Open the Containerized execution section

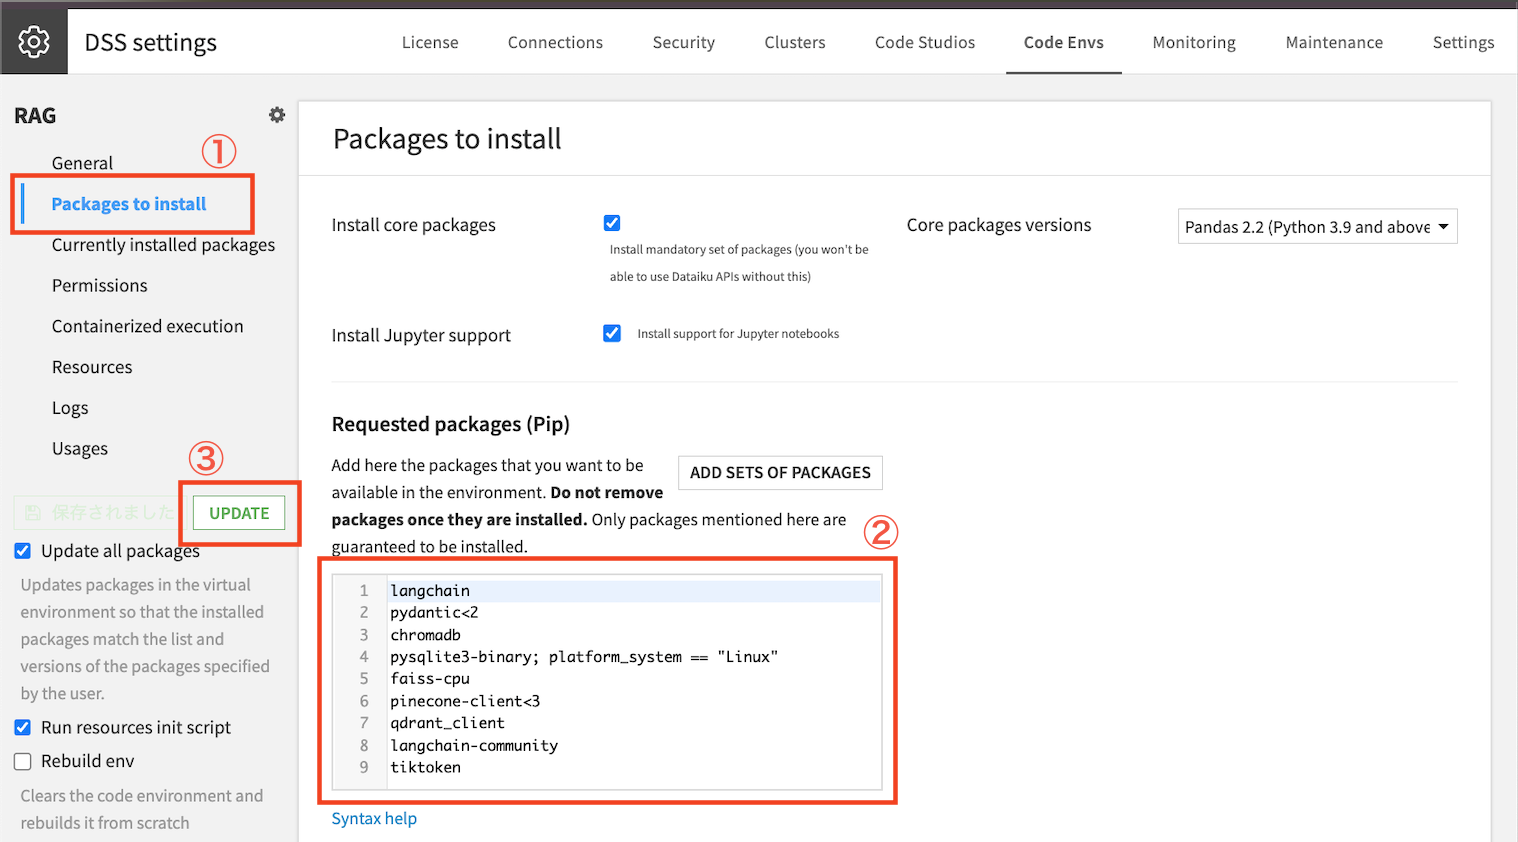tap(147, 326)
